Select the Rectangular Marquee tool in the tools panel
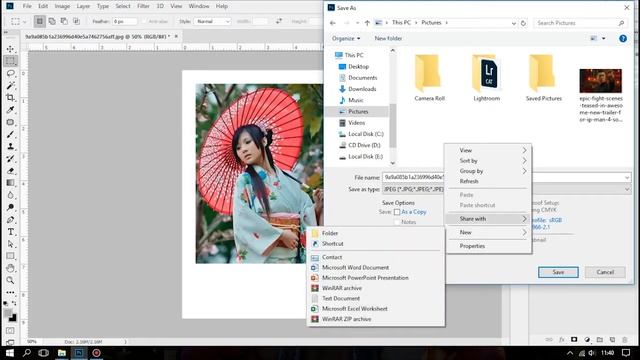 (11, 61)
